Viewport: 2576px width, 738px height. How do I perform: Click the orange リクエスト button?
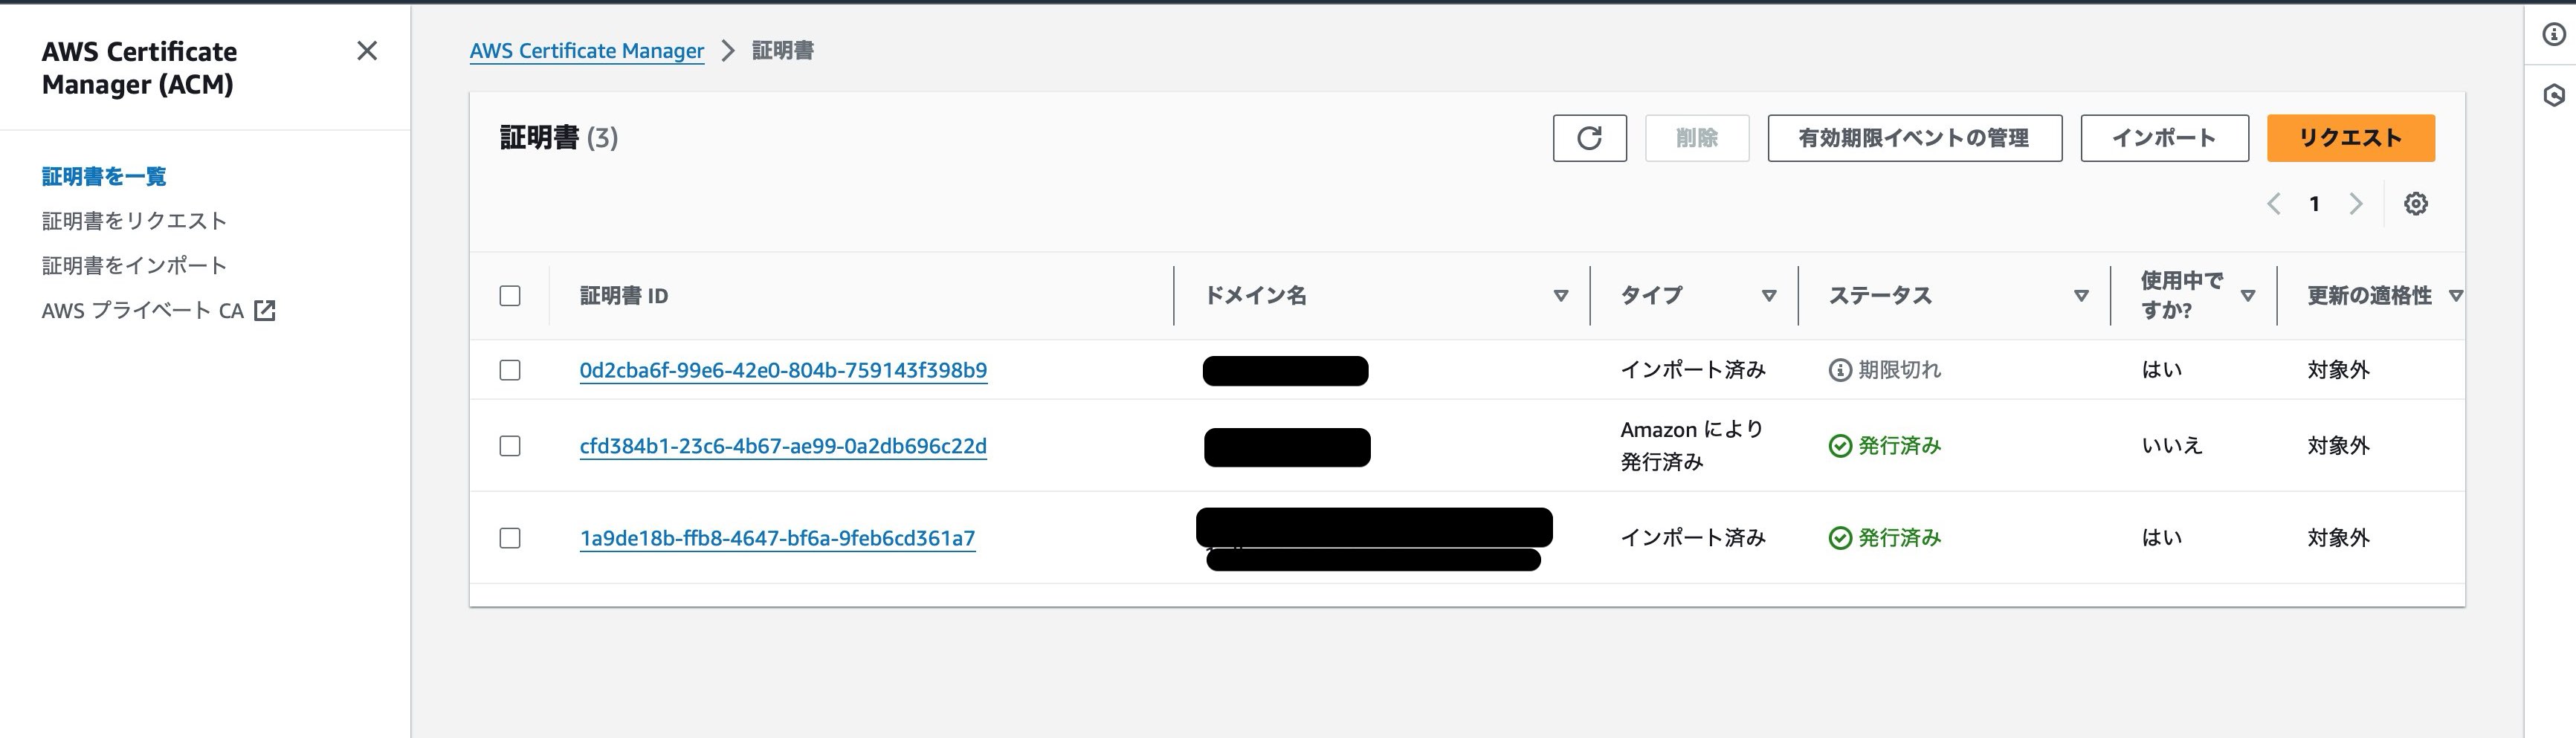(x=2350, y=138)
